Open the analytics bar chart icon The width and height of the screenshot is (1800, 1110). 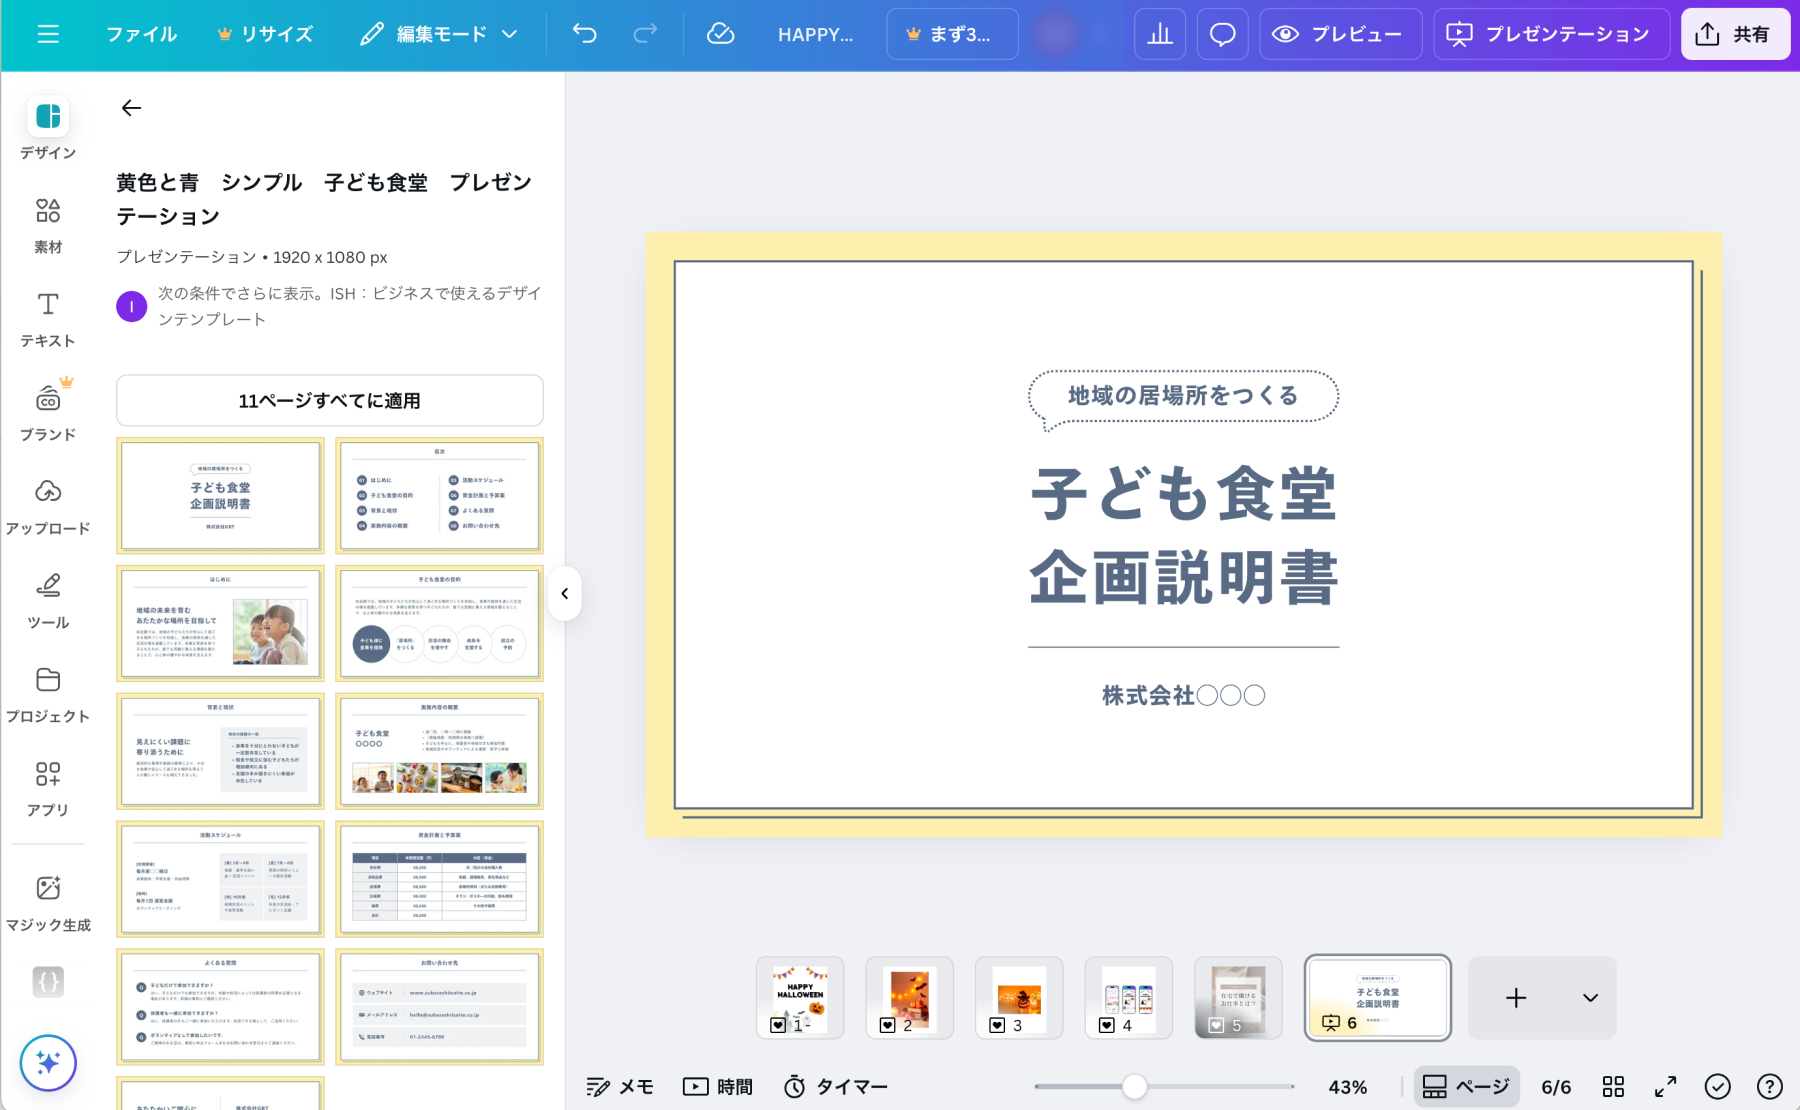click(1160, 34)
